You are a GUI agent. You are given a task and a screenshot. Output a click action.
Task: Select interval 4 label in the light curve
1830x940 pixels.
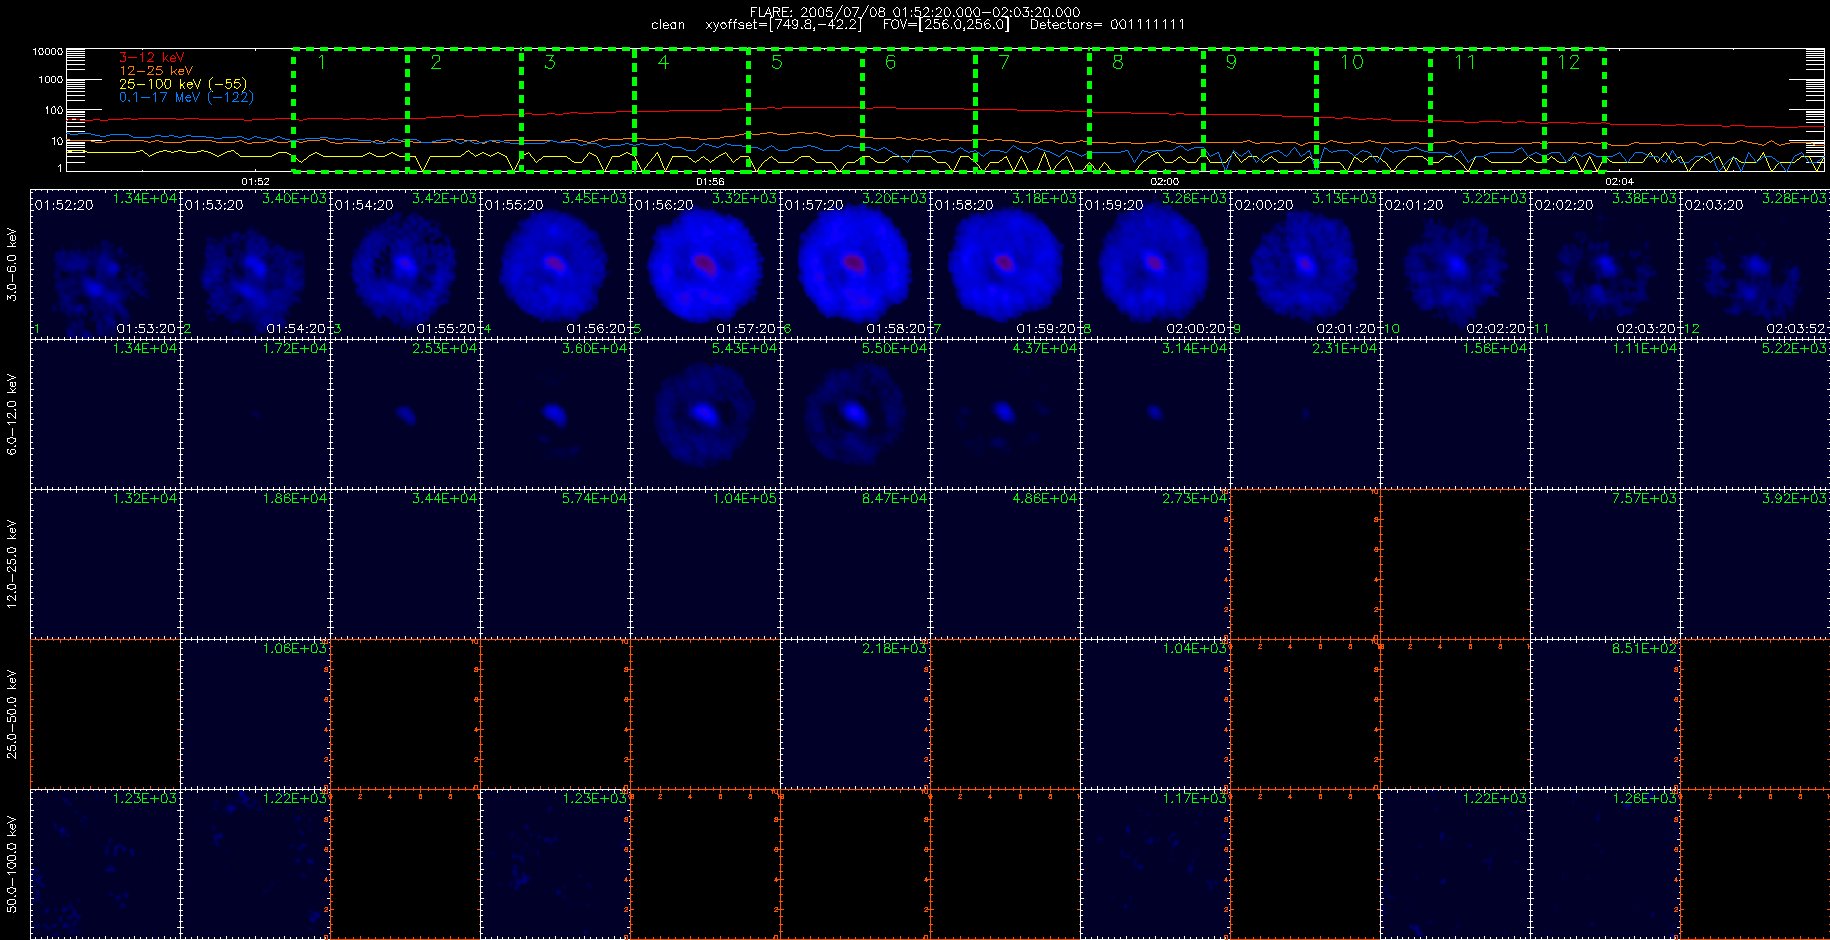(x=663, y=62)
